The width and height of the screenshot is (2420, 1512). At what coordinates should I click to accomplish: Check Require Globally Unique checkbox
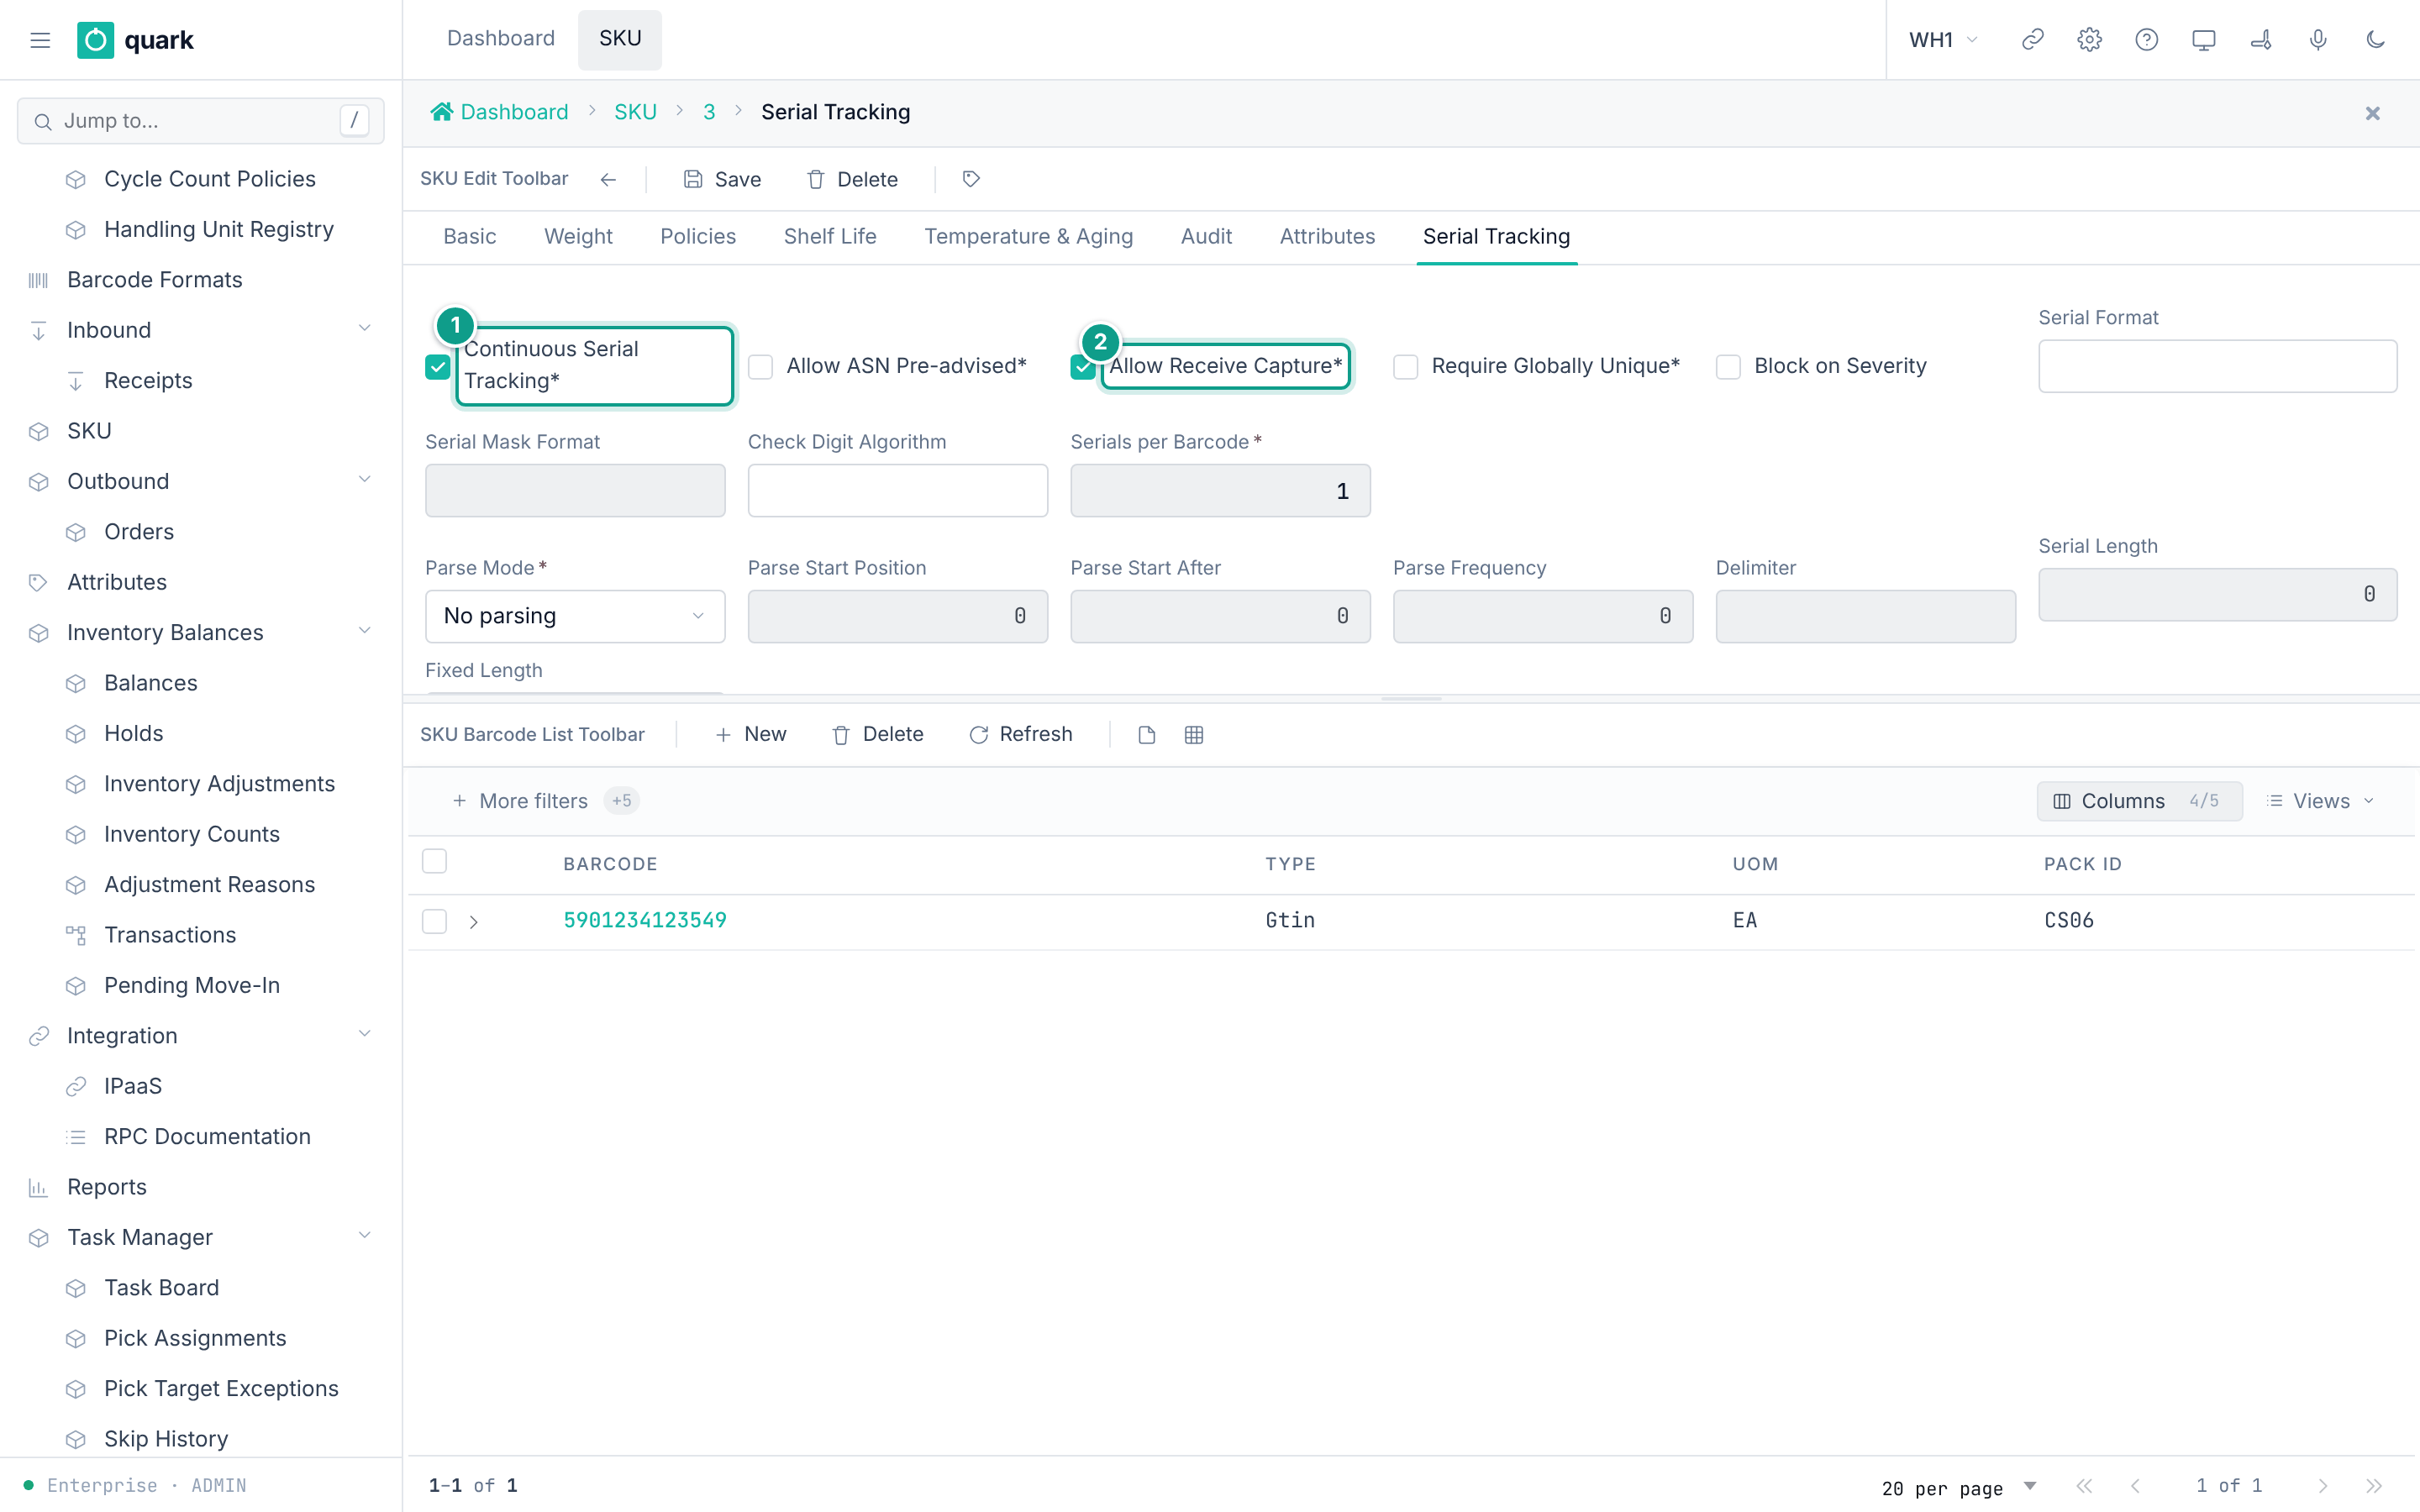1405,366
